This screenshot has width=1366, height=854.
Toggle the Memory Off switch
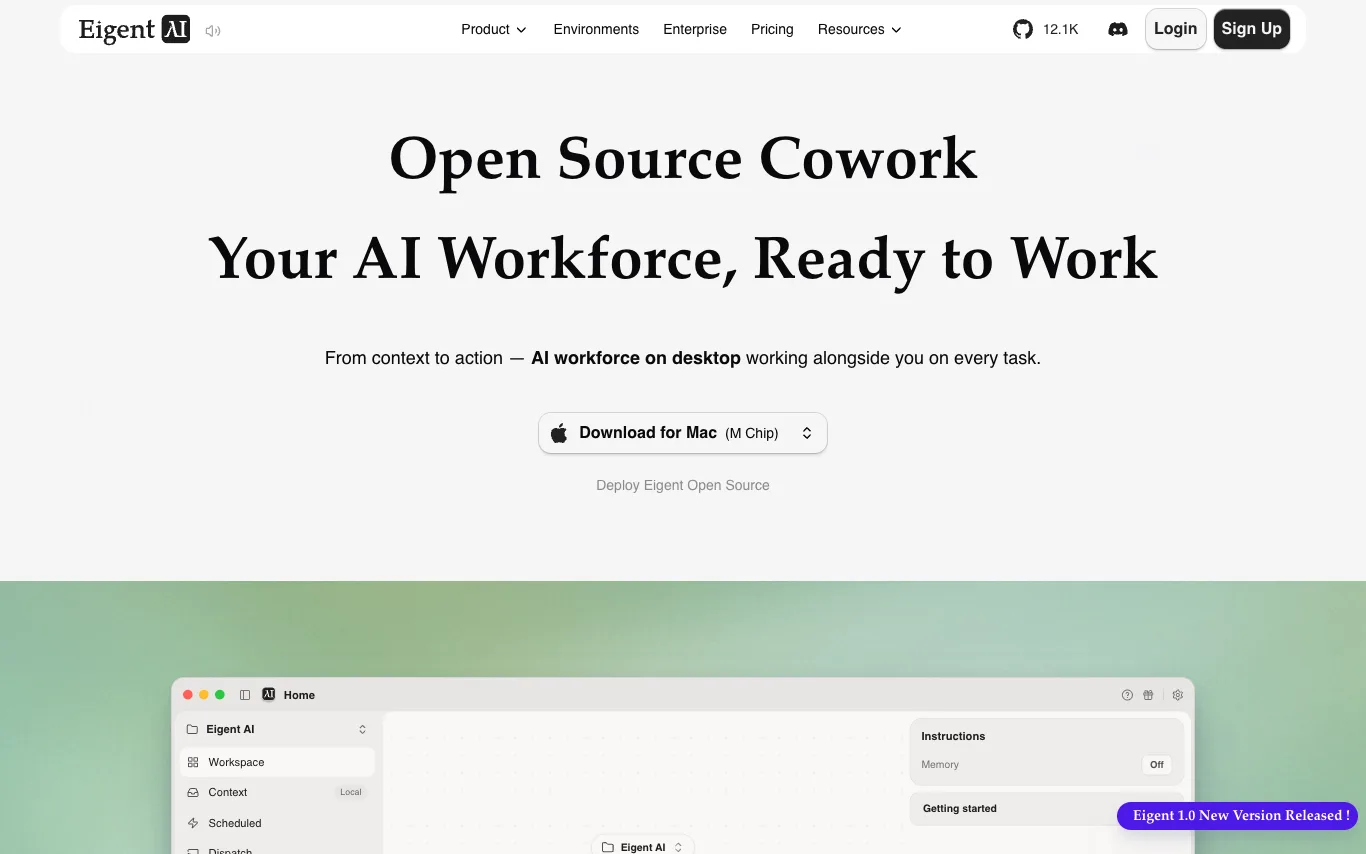pyautogui.click(x=1156, y=765)
